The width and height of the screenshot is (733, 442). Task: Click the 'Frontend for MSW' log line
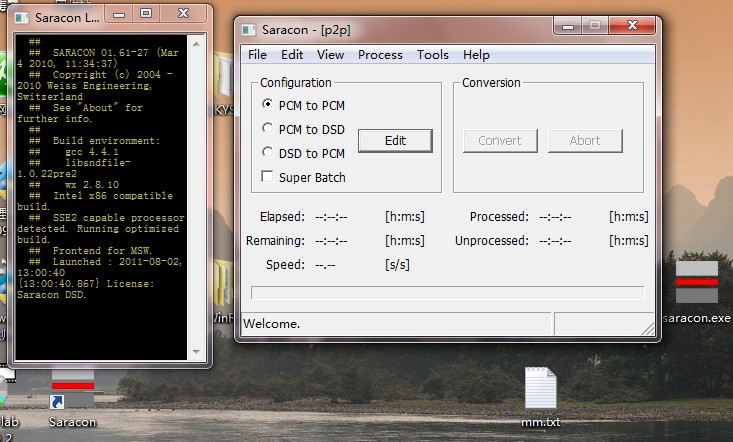click(90, 251)
